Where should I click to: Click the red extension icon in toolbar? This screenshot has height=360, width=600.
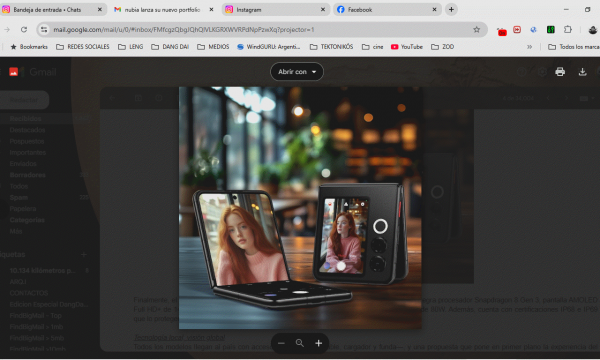[x=502, y=31]
